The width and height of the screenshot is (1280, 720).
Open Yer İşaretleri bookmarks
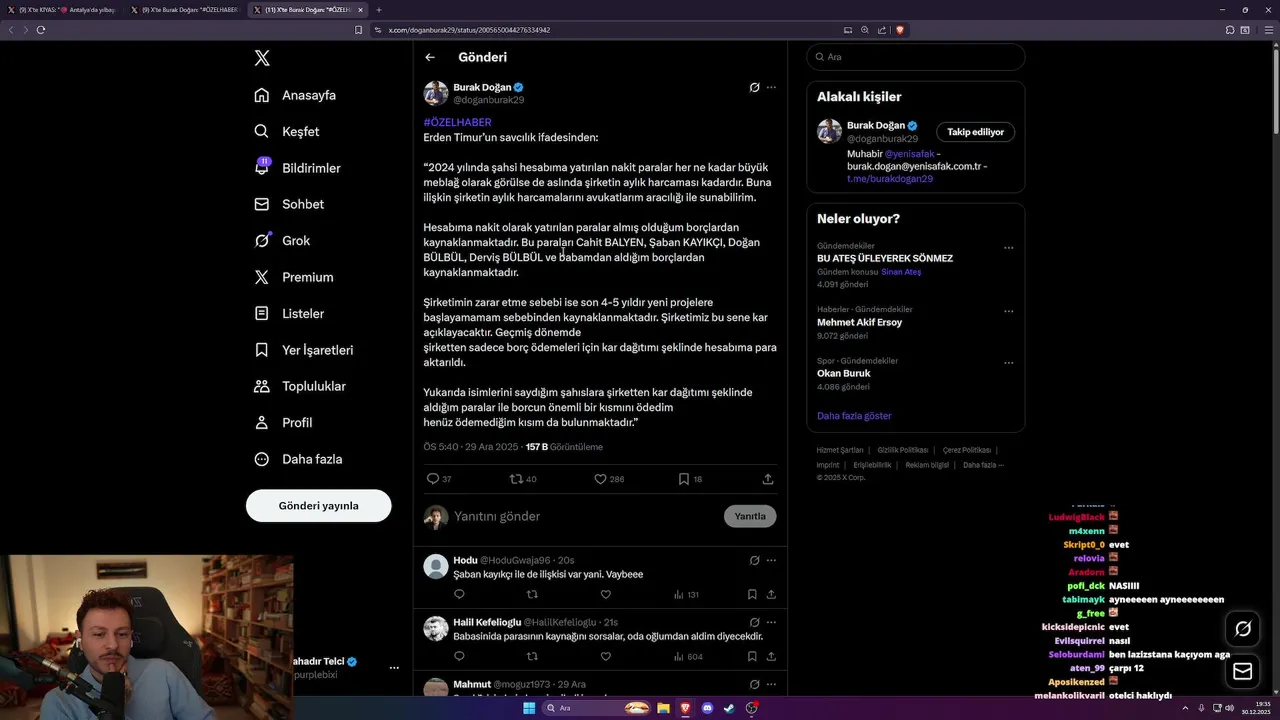tap(303, 350)
